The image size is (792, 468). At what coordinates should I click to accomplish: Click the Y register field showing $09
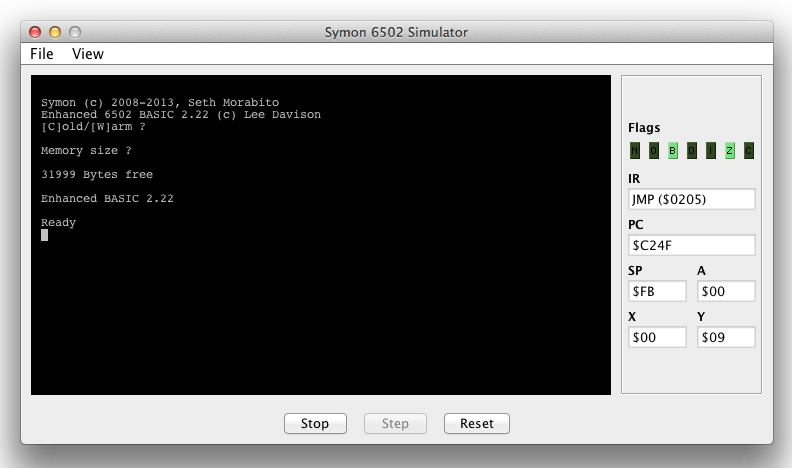click(726, 337)
